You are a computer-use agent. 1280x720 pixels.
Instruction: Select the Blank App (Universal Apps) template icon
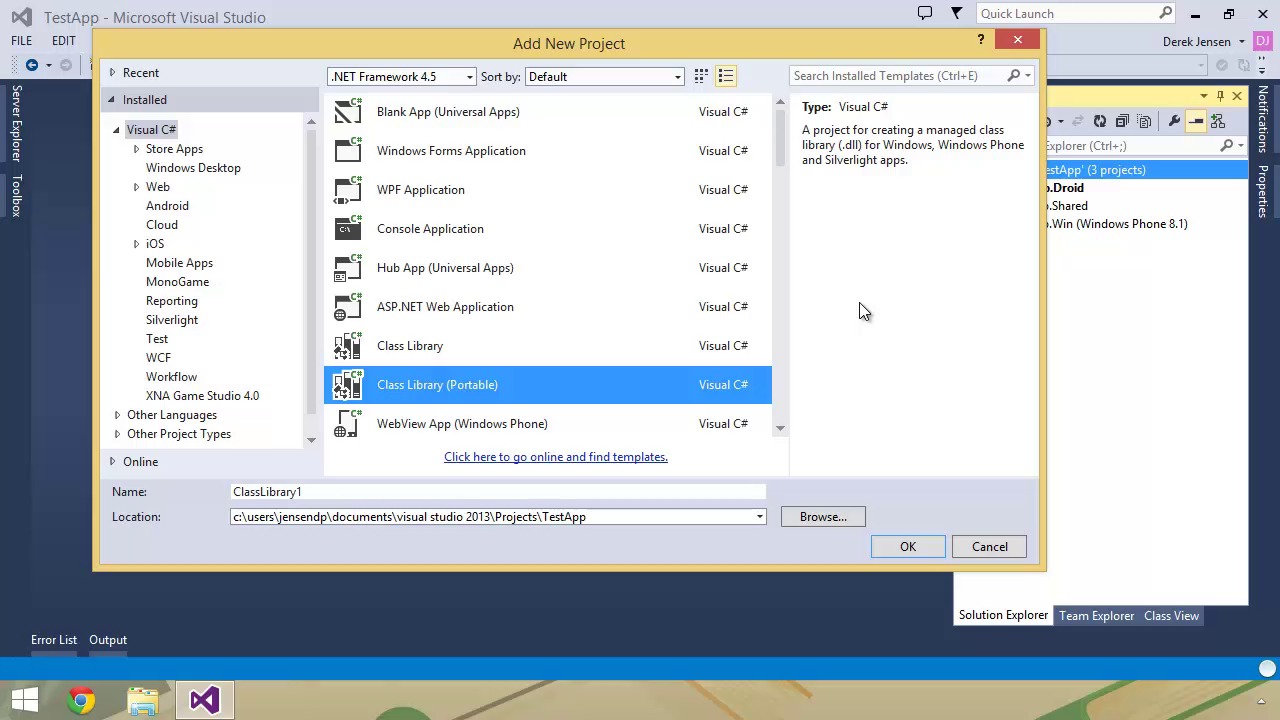pos(347,111)
